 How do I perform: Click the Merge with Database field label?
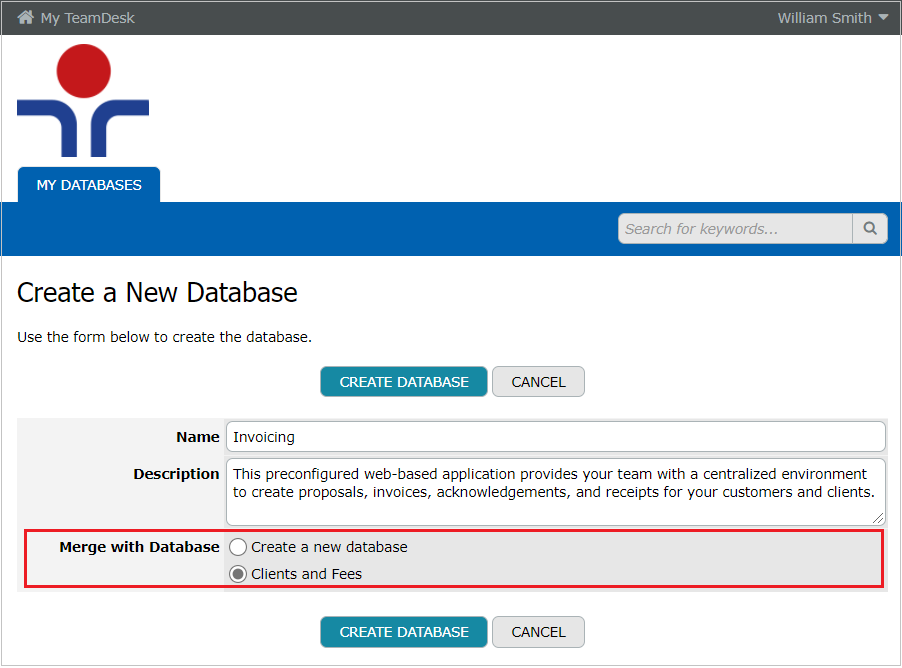coord(139,547)
